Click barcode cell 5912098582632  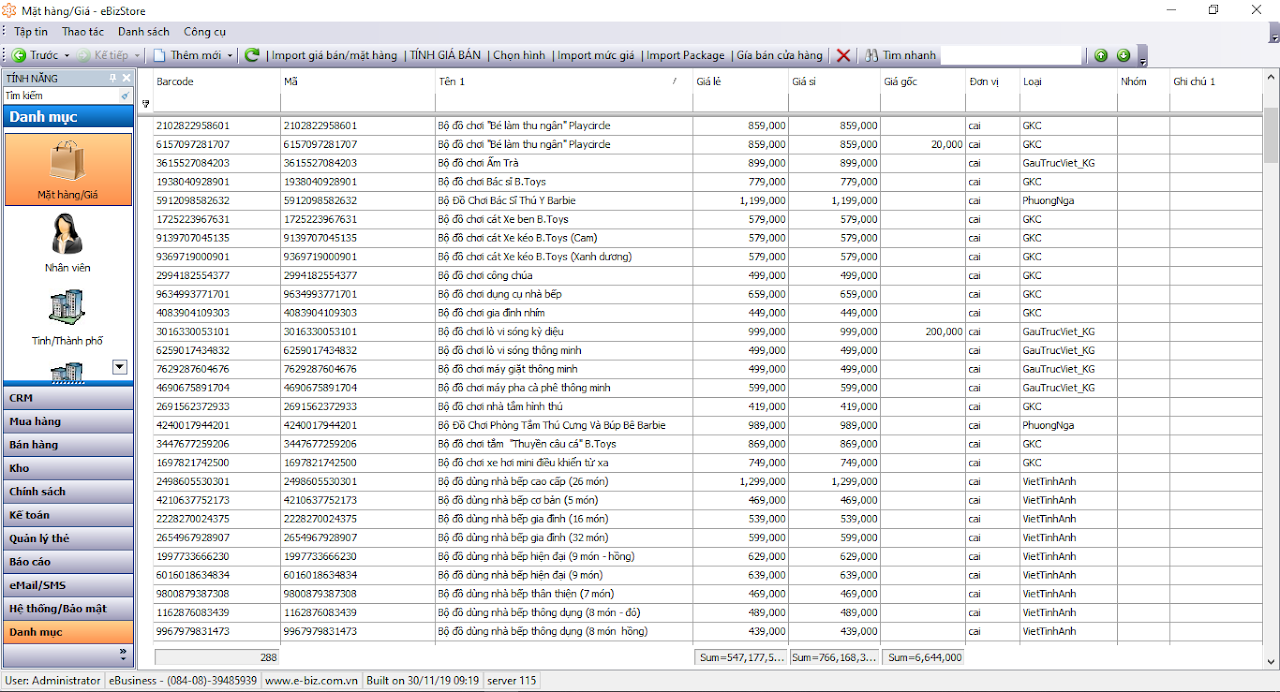[x=217, y=200]
